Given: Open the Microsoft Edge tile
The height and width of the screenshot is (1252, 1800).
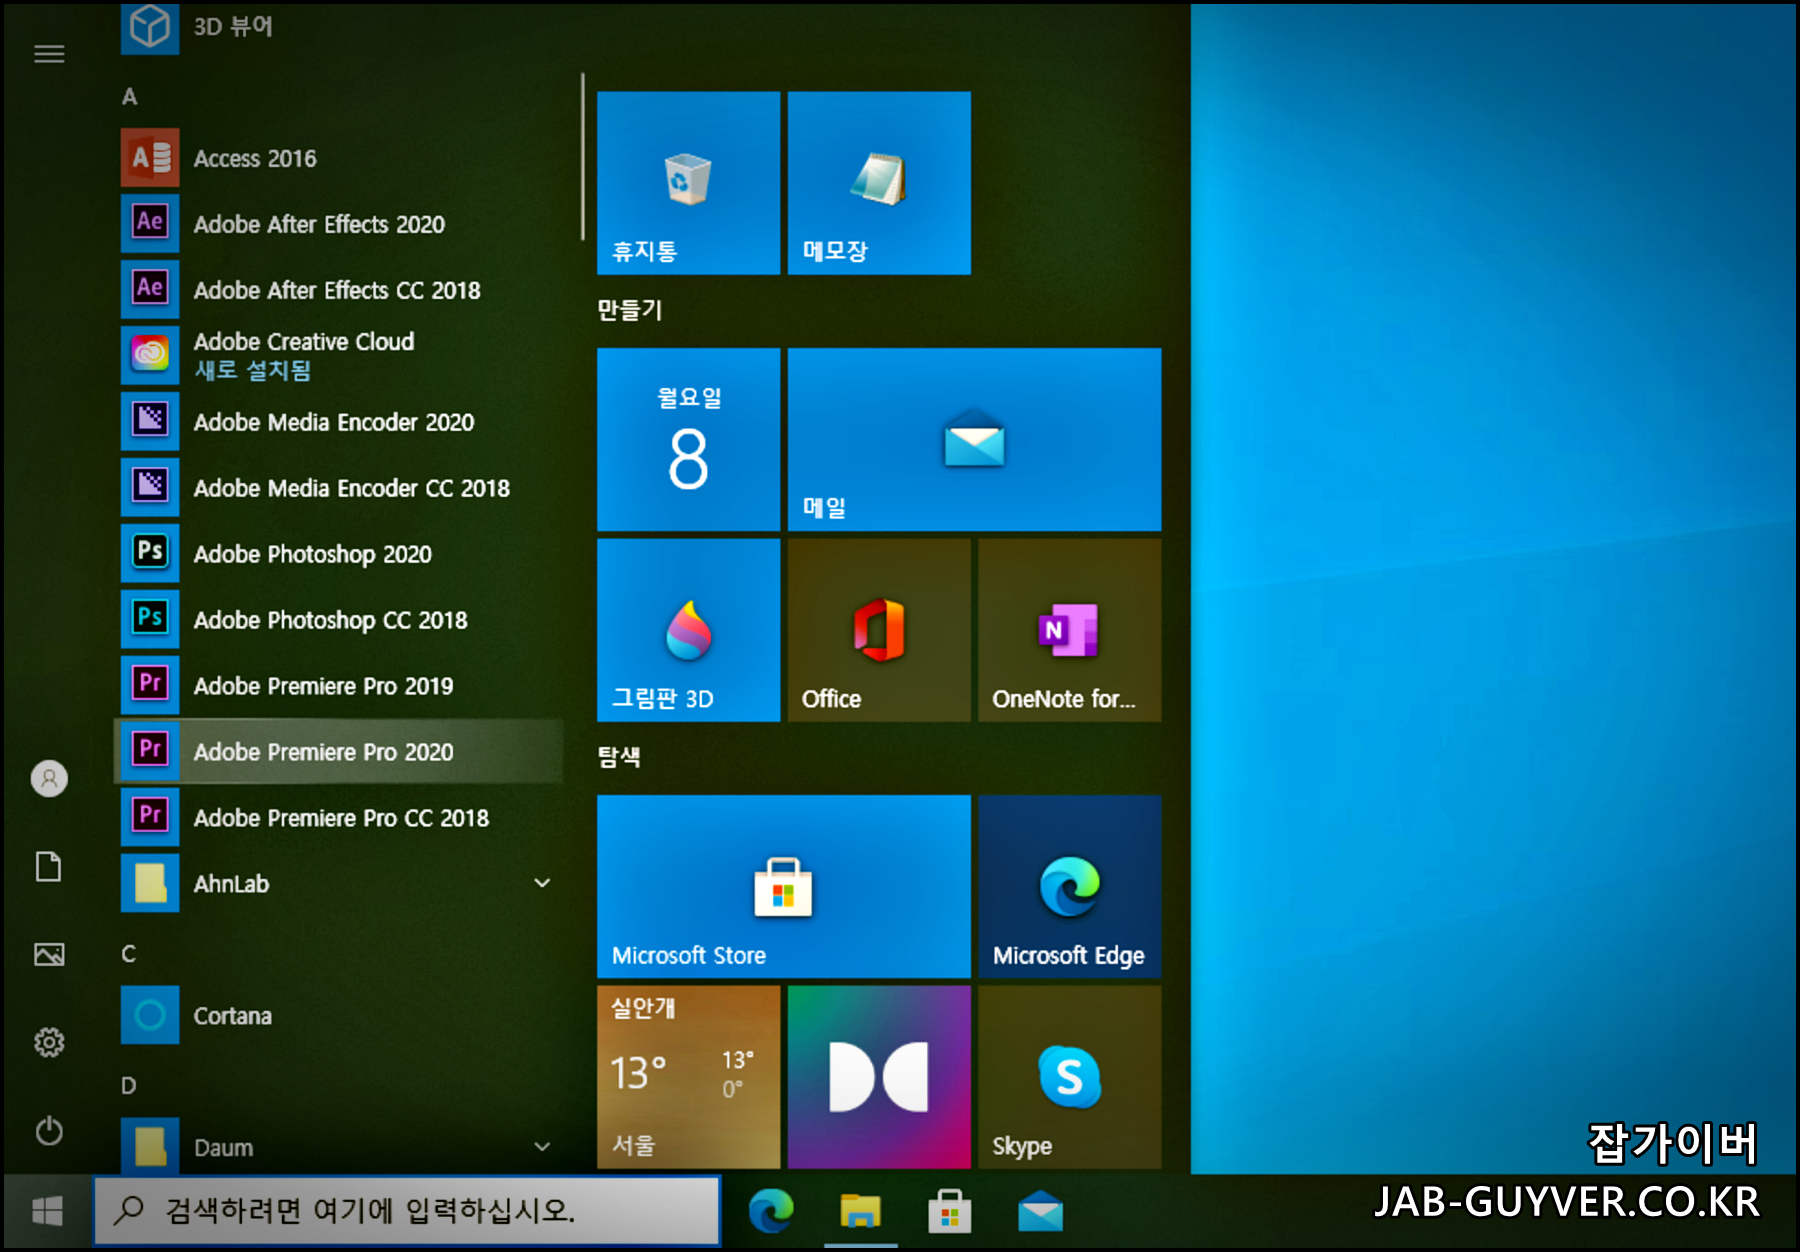Looking at the screenshot, I should (1070, 886).
